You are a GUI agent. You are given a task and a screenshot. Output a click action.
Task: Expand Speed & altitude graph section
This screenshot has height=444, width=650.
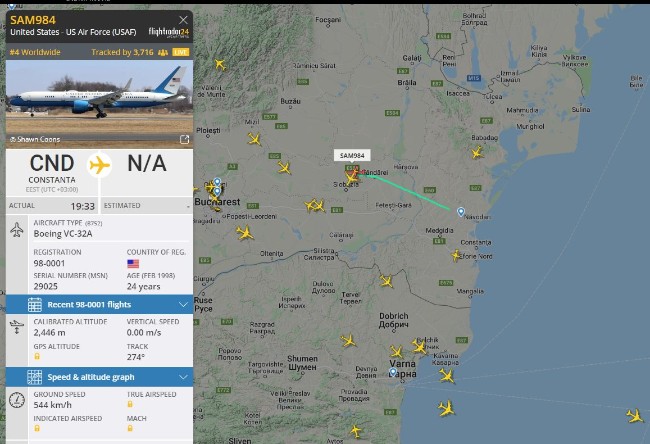pos(99,377)
